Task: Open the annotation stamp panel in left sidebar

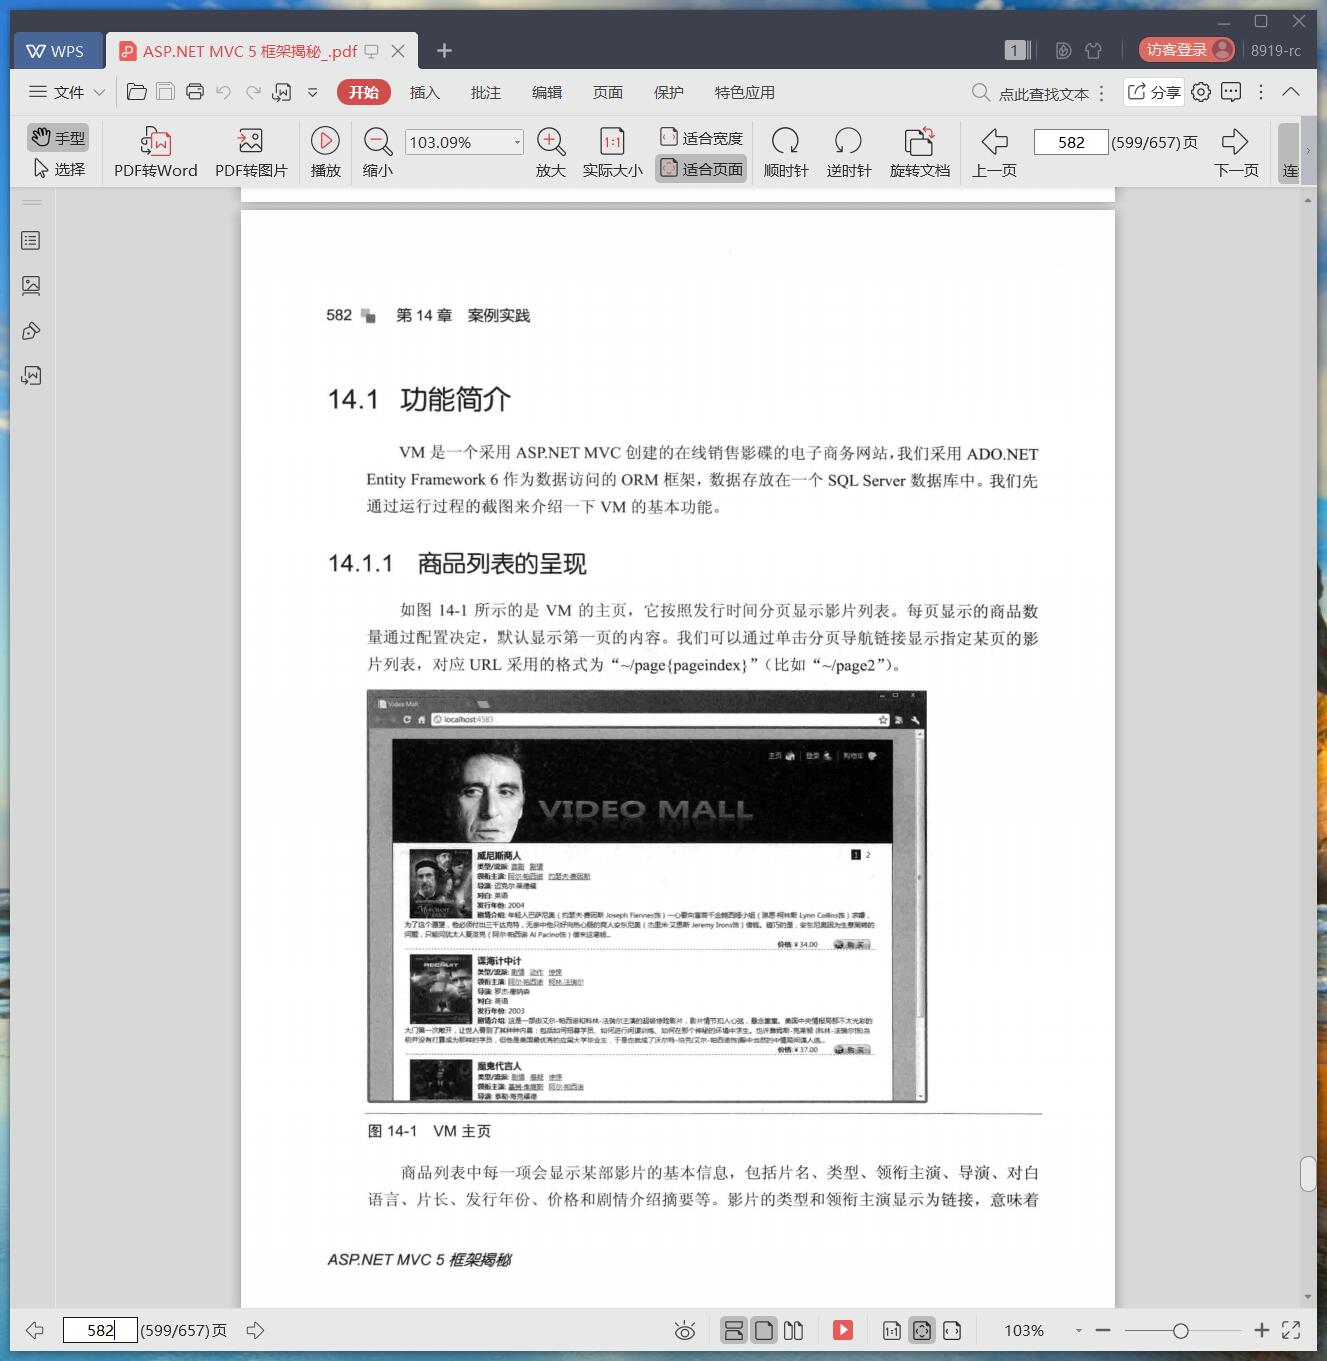Action: [x=31, y=331]
